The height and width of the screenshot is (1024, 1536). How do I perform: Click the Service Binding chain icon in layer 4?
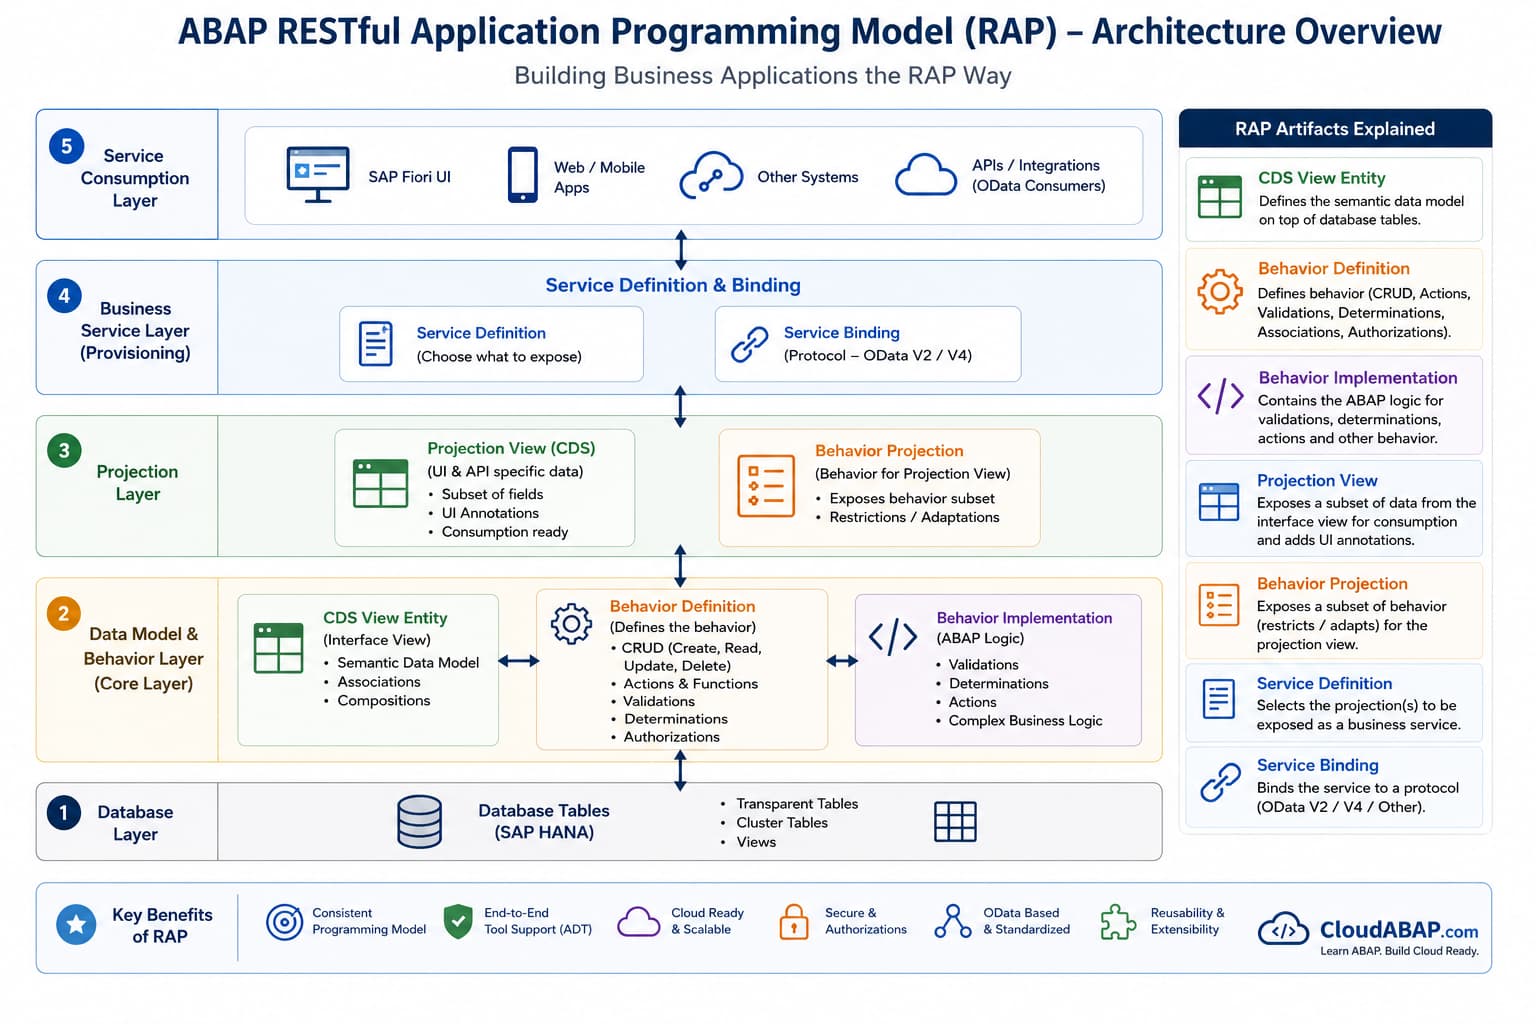(749, 344)
